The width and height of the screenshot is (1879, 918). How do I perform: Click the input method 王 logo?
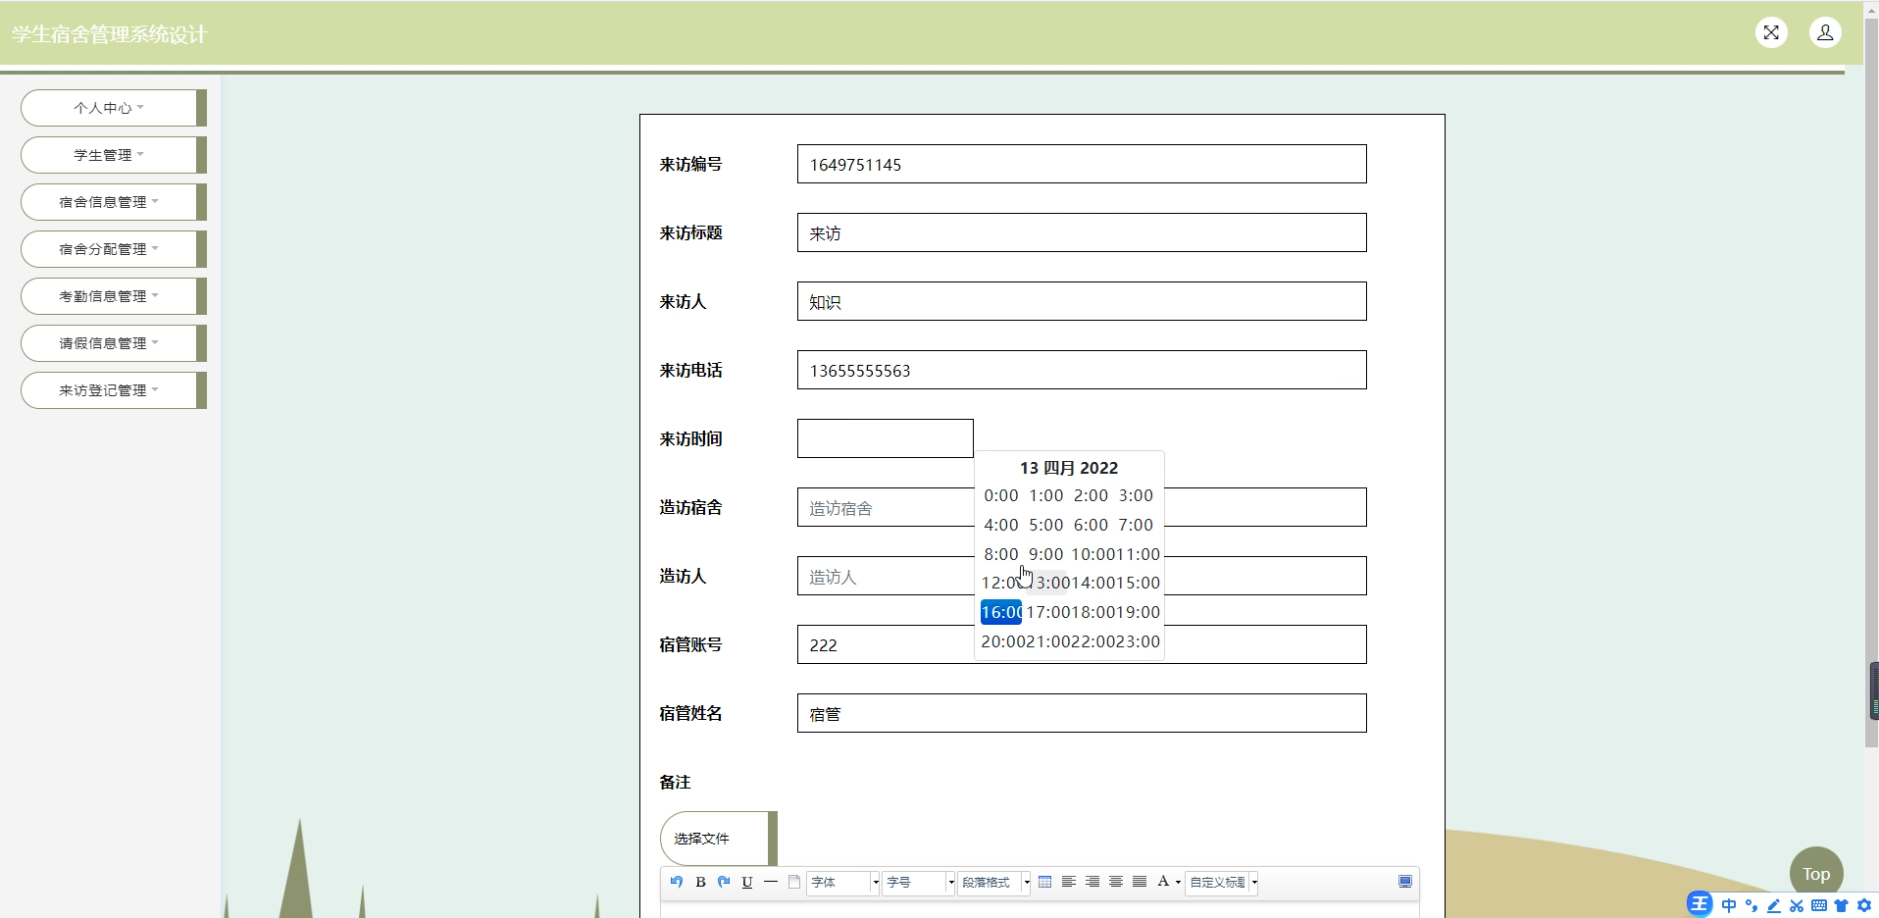(1699, 905)
